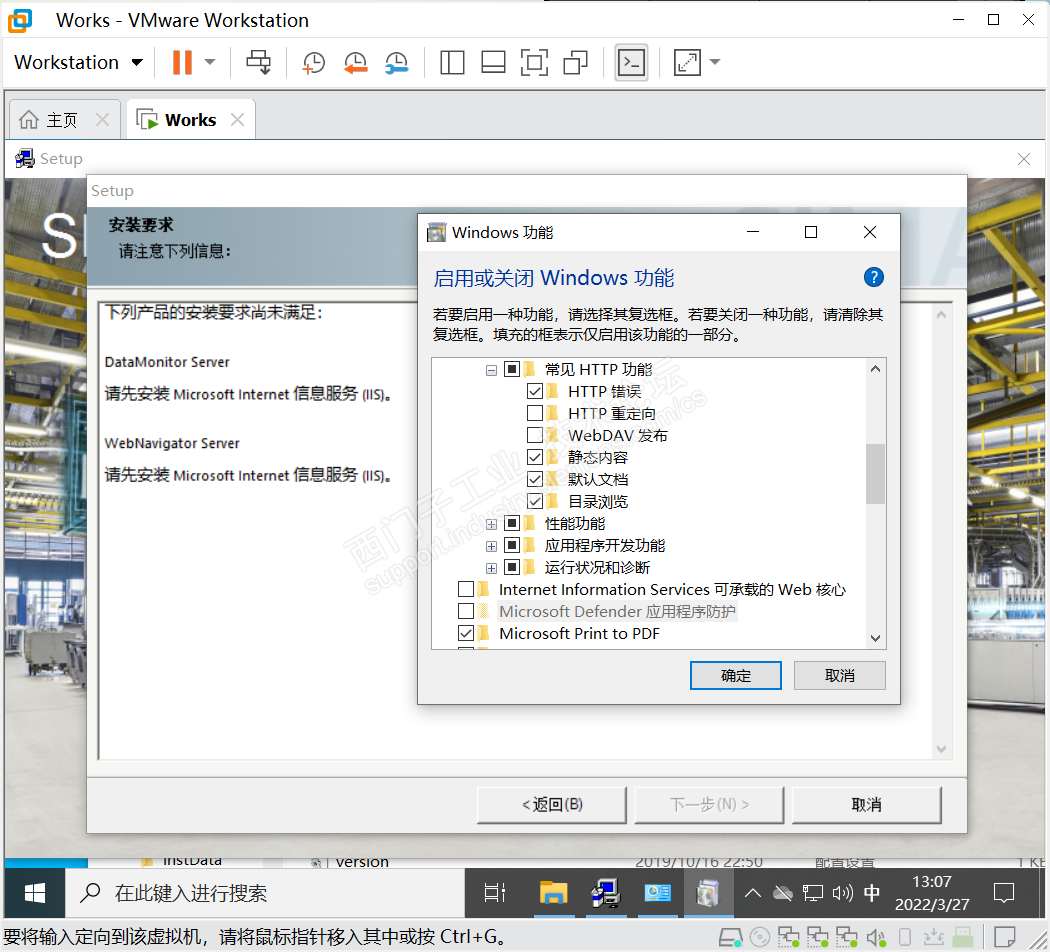The height and width of the screenshot is (952, 1050).
Task: Close the Works tab
Action: pyautogui.click(x=238, y=120)
